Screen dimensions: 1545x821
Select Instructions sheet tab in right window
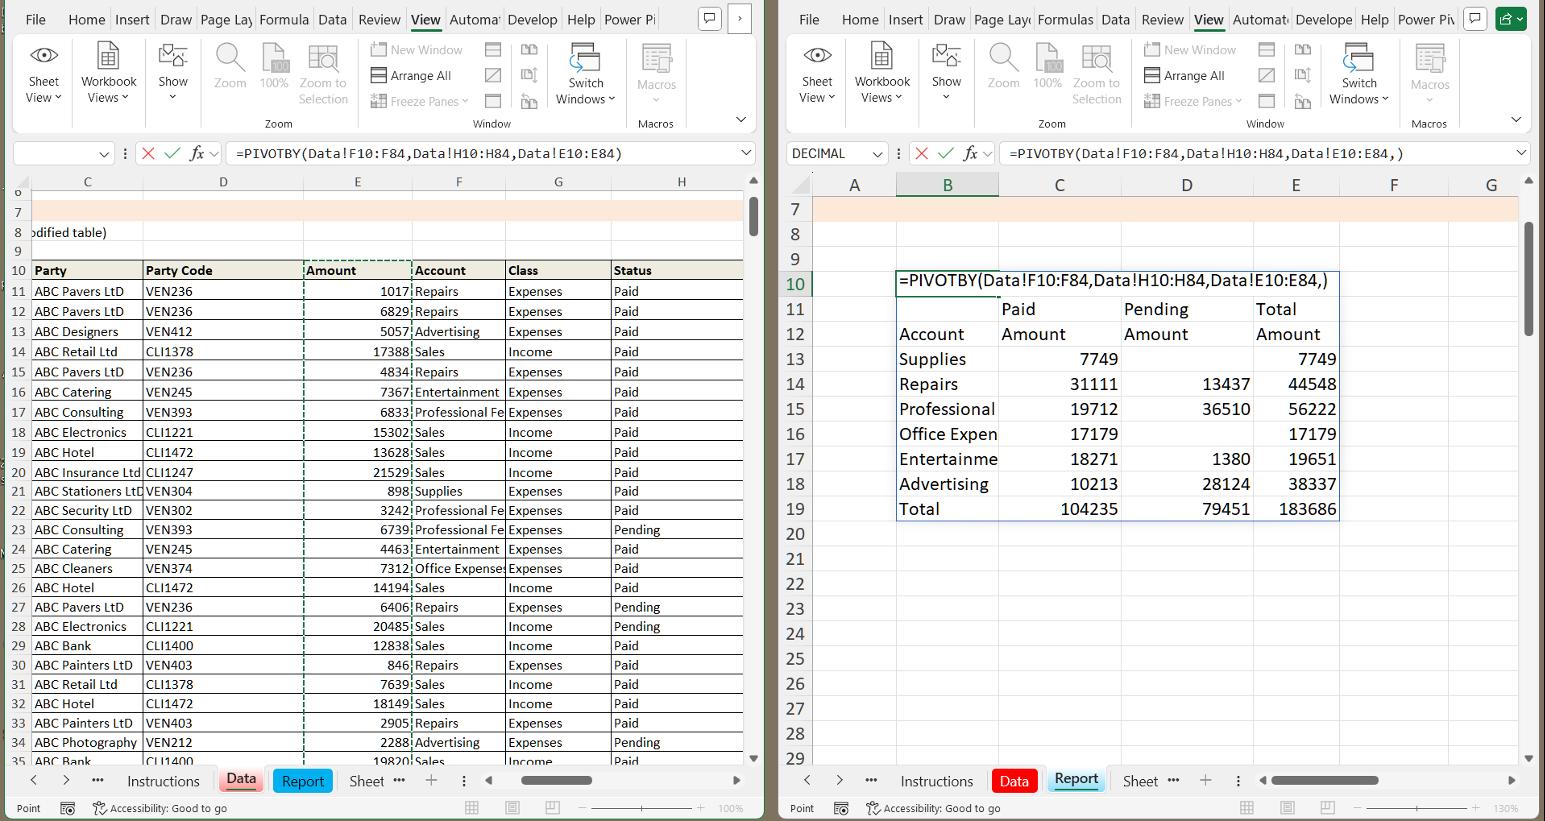tap(937, 781)
